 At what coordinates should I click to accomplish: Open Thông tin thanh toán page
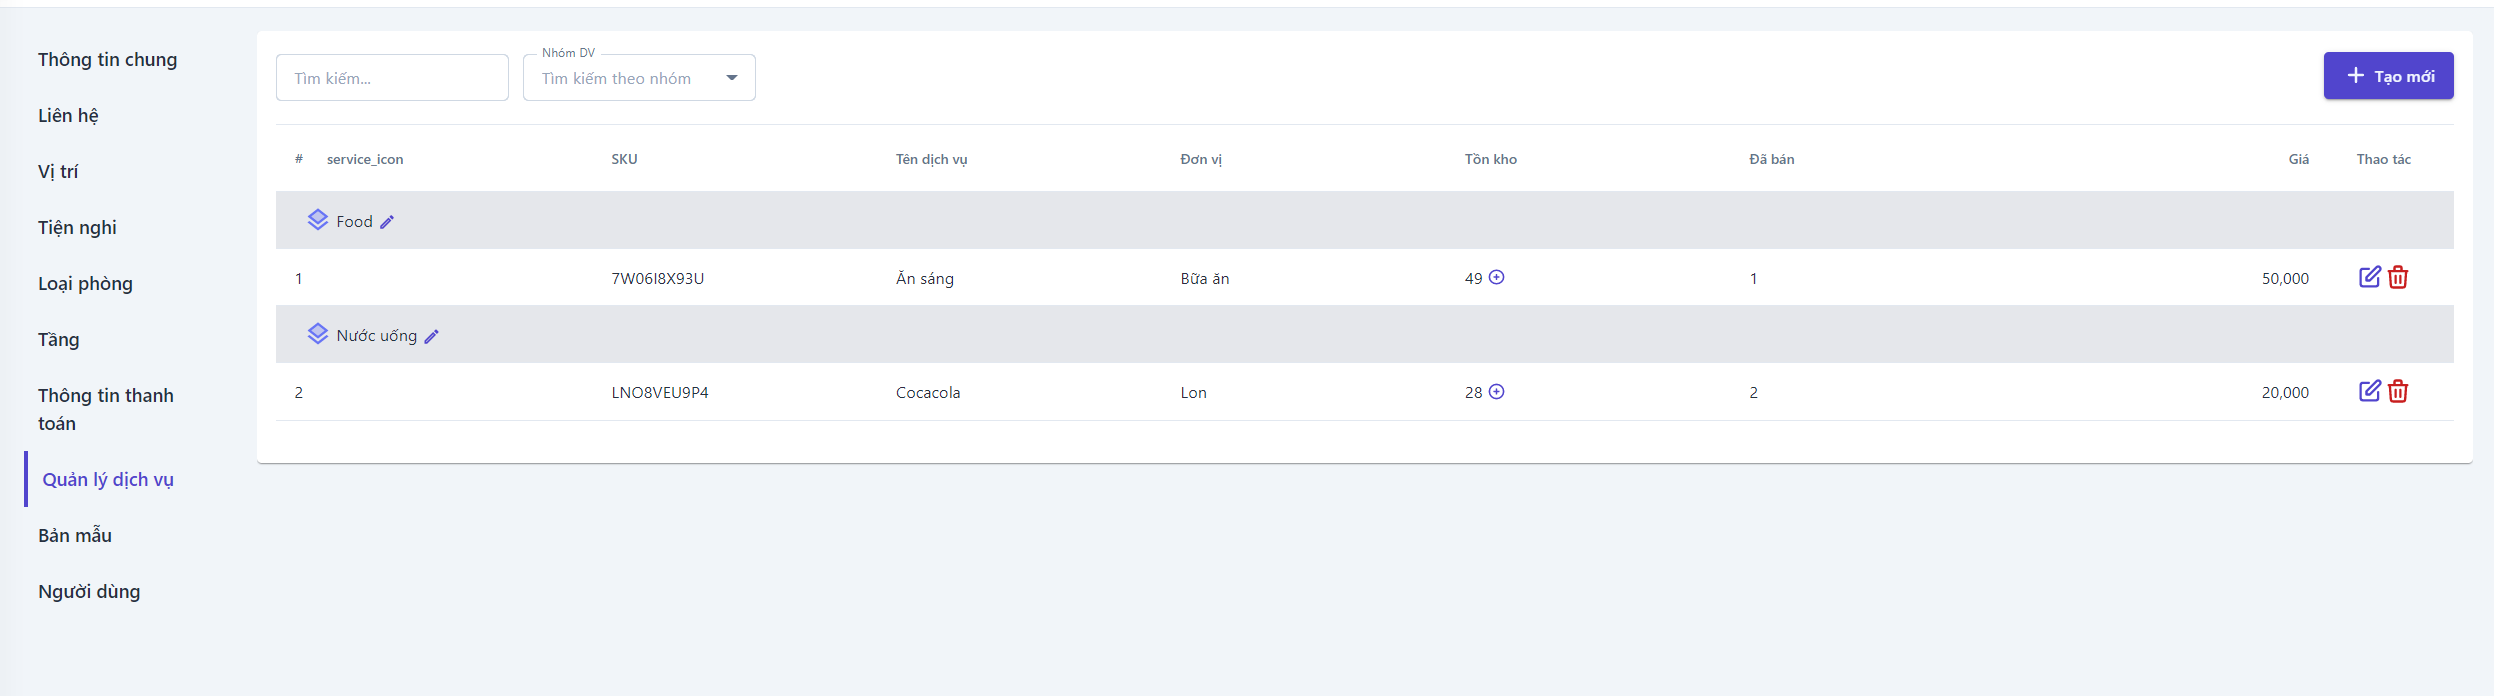pyautogui.click(x=106, y=409)
